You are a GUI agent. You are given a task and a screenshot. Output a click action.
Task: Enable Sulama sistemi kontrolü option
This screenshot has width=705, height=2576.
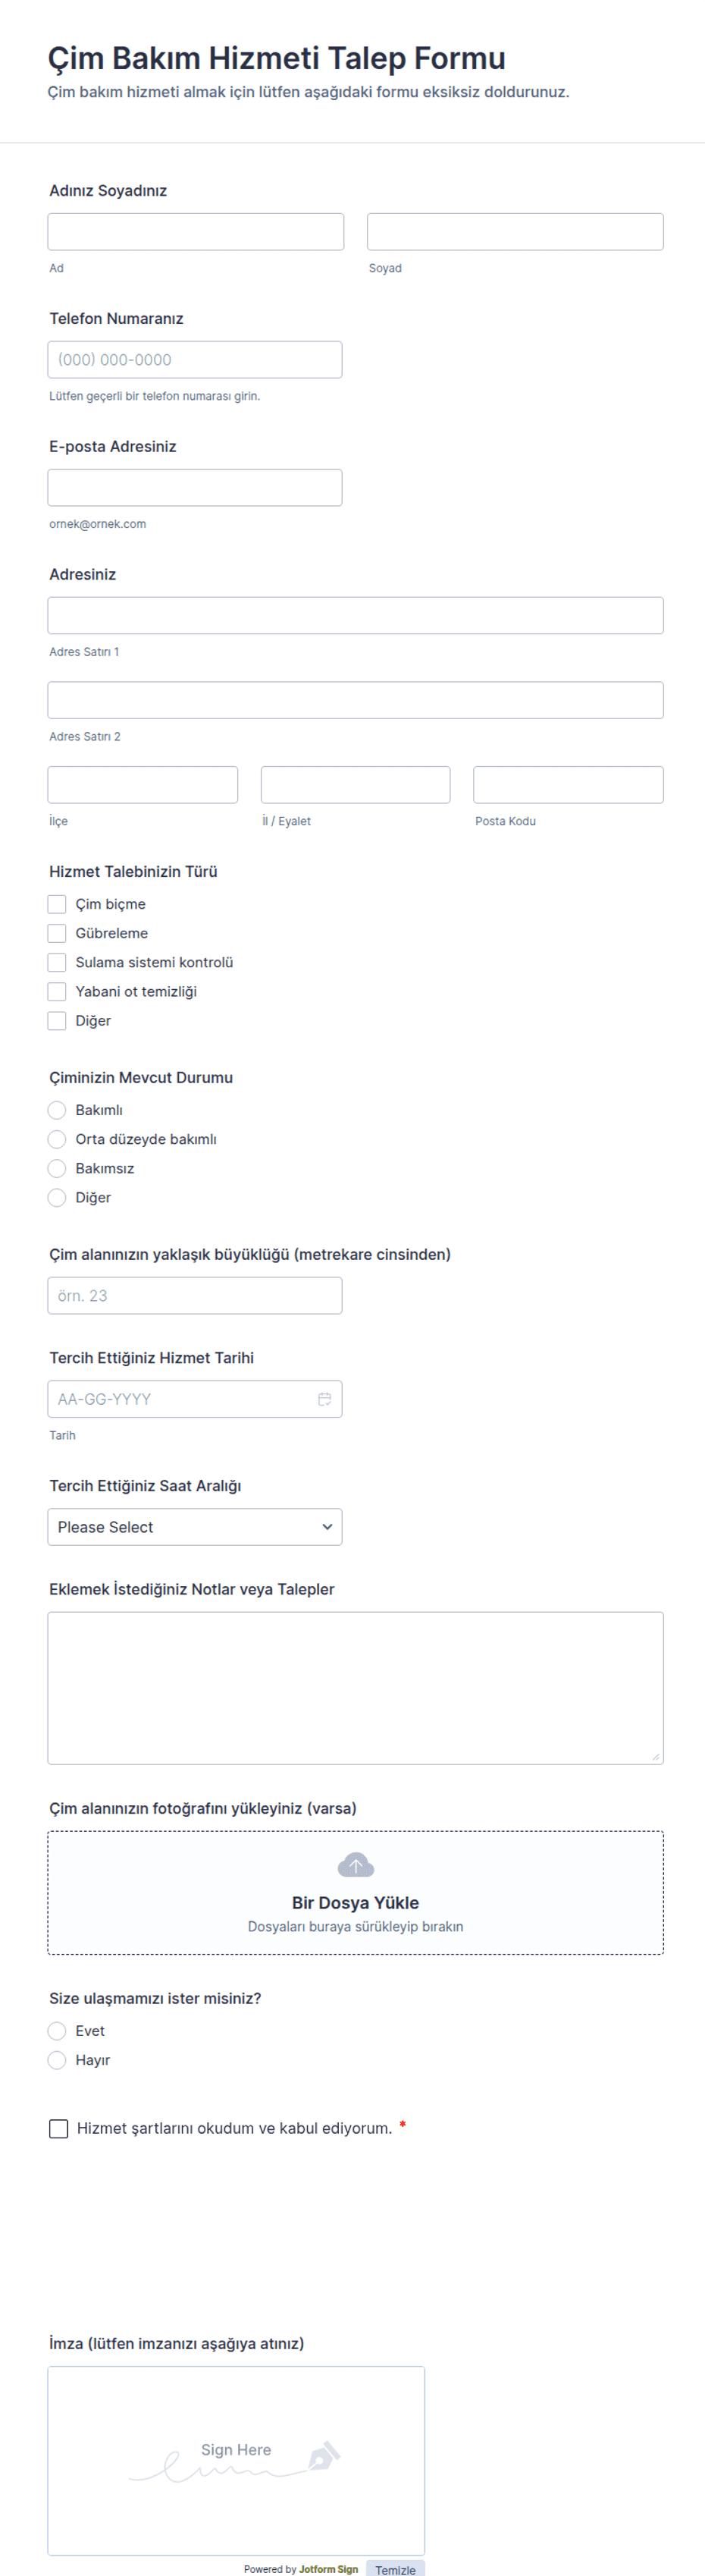57,962
